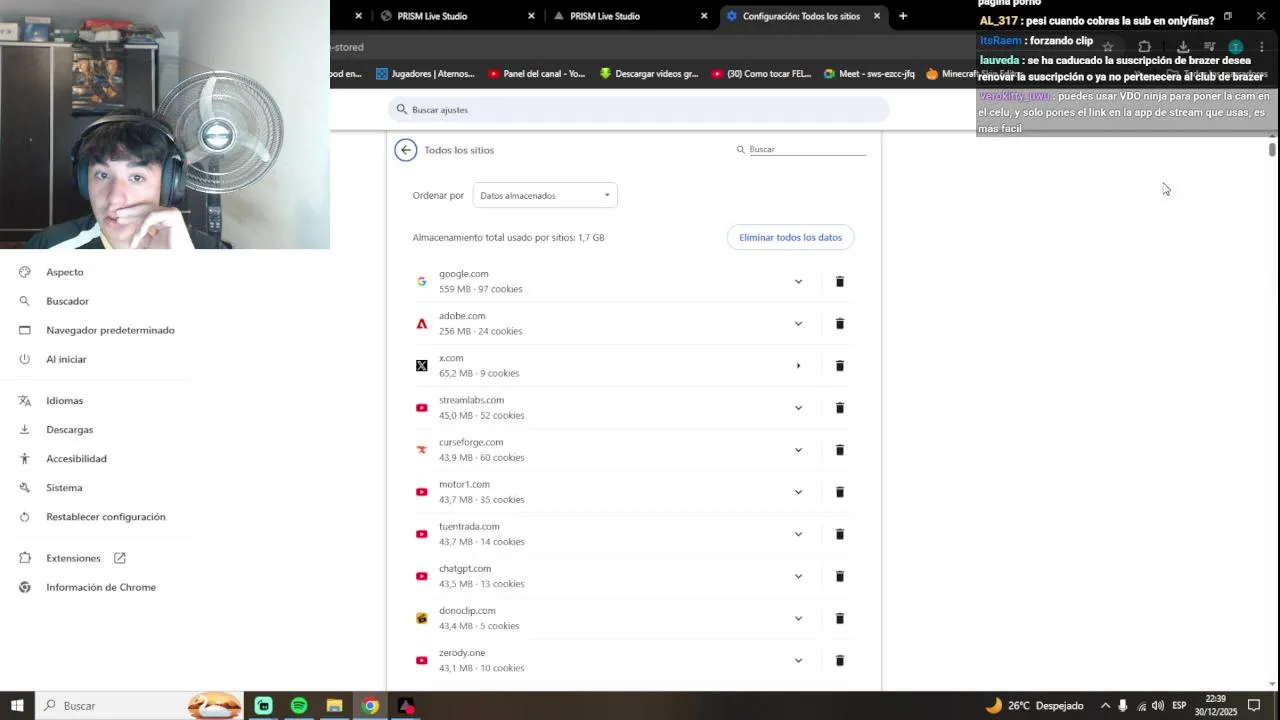1280x720 pixels.
Task: Delete donoclip.com site data
Action: point(840,618)
